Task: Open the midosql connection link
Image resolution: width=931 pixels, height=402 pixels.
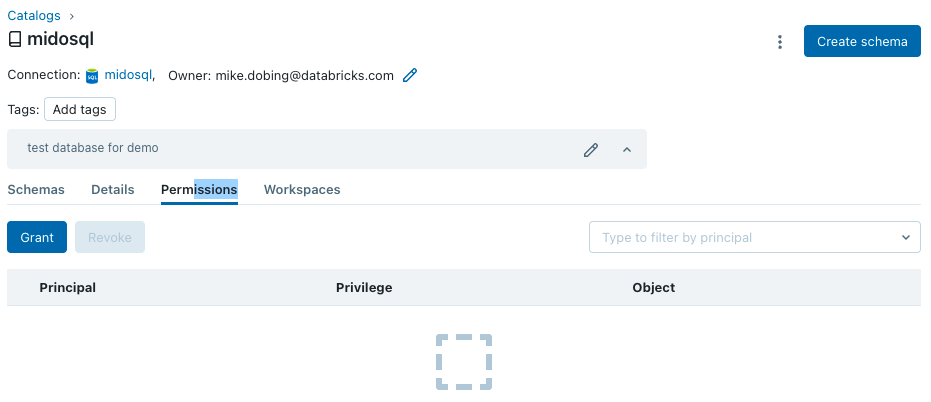Action: (128, 75)
